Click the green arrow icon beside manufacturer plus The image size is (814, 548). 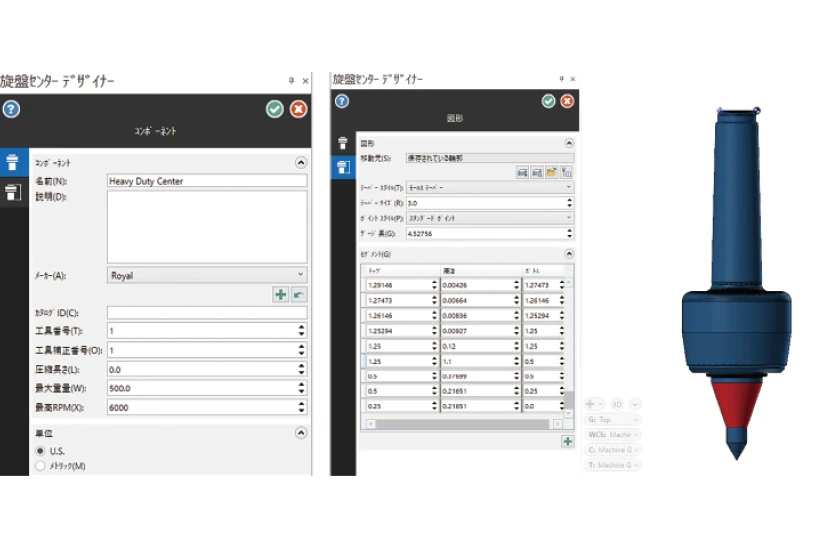[x=299, y=294]
